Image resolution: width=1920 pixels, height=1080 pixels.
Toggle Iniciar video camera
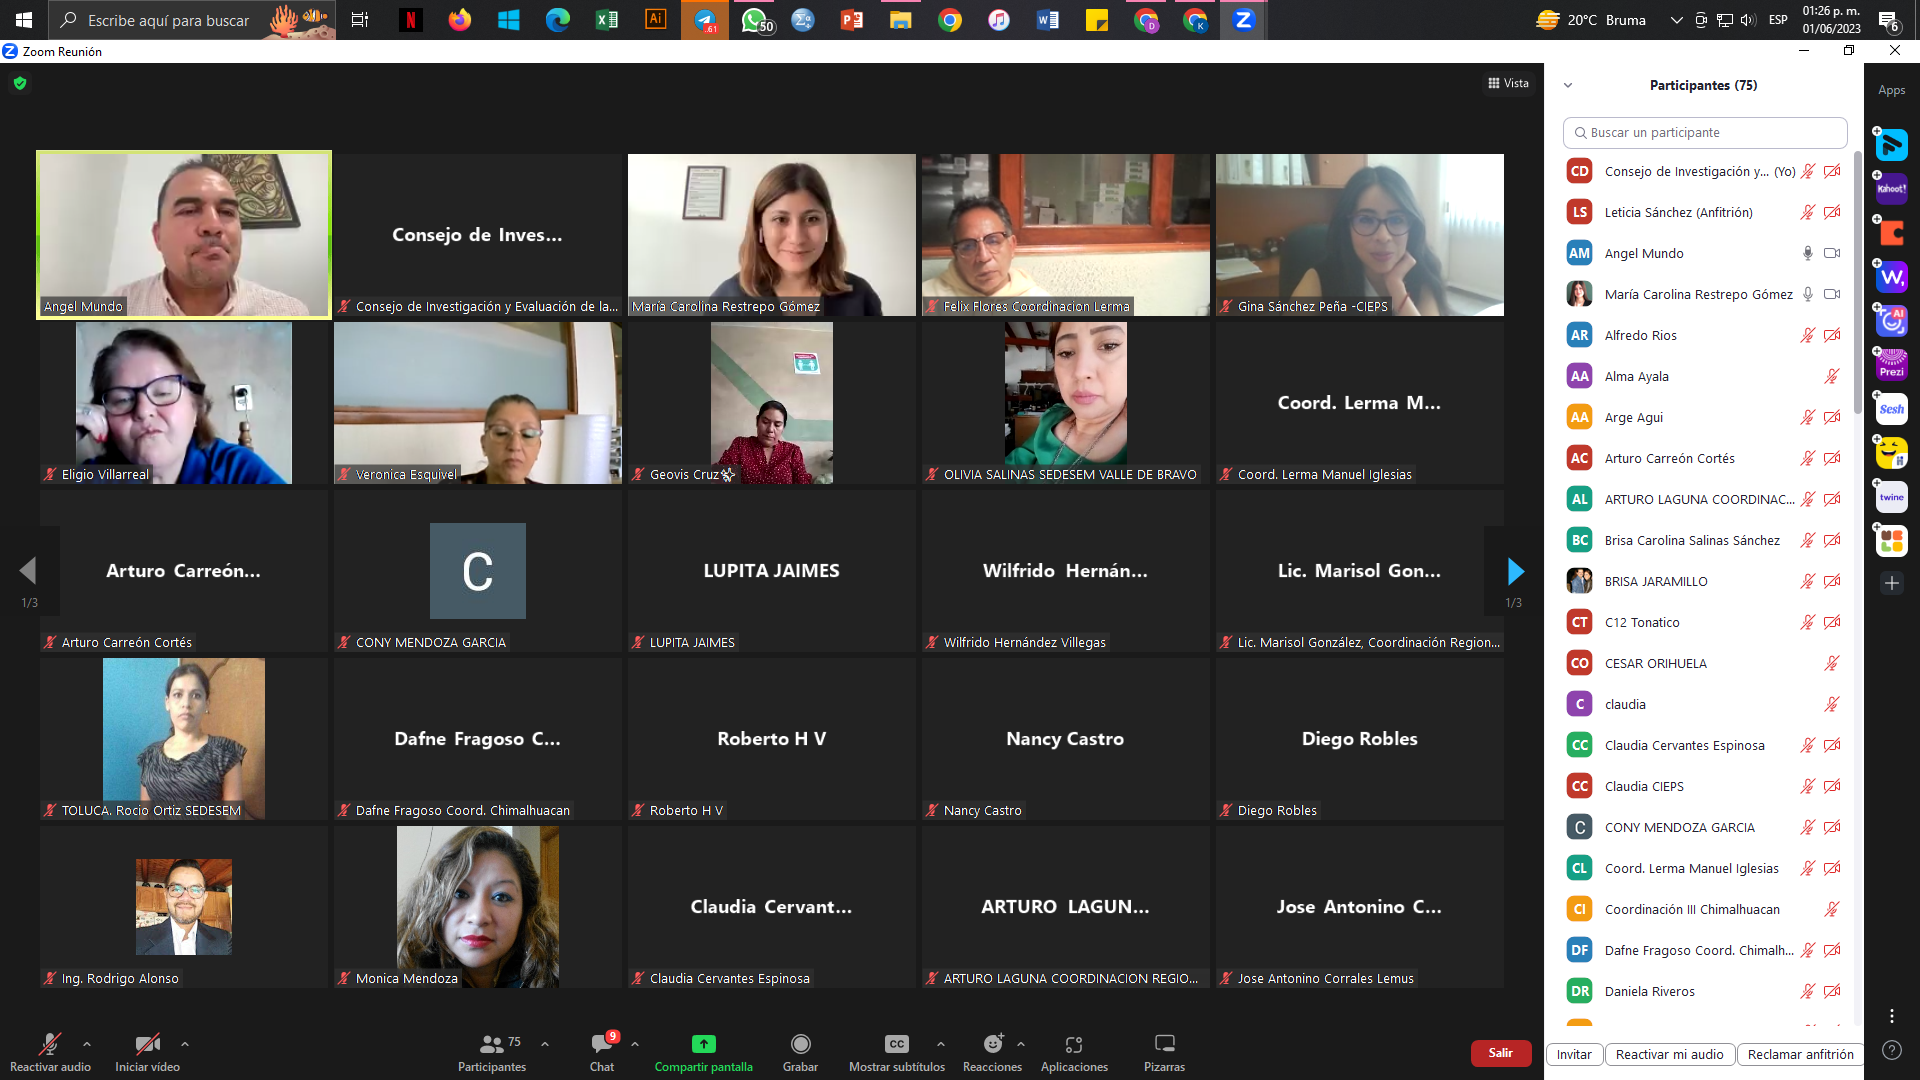(147, 1044)
